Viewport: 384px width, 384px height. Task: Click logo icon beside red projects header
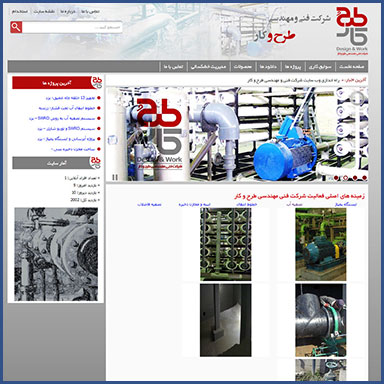97,82
